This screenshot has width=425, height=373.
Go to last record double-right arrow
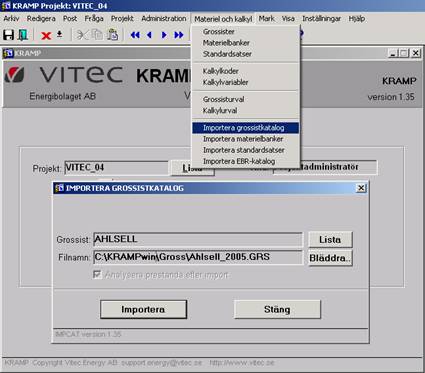point(179,35)
